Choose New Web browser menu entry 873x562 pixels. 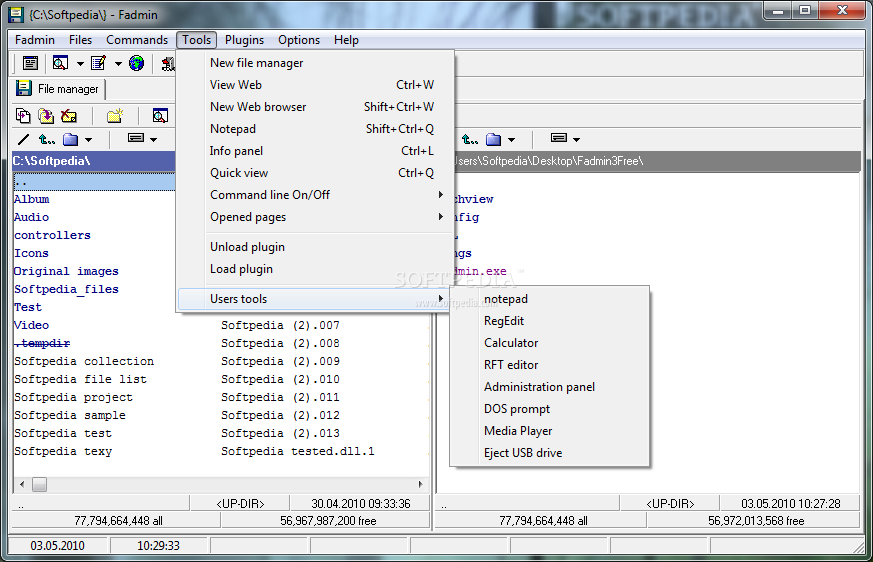(315, 107)
